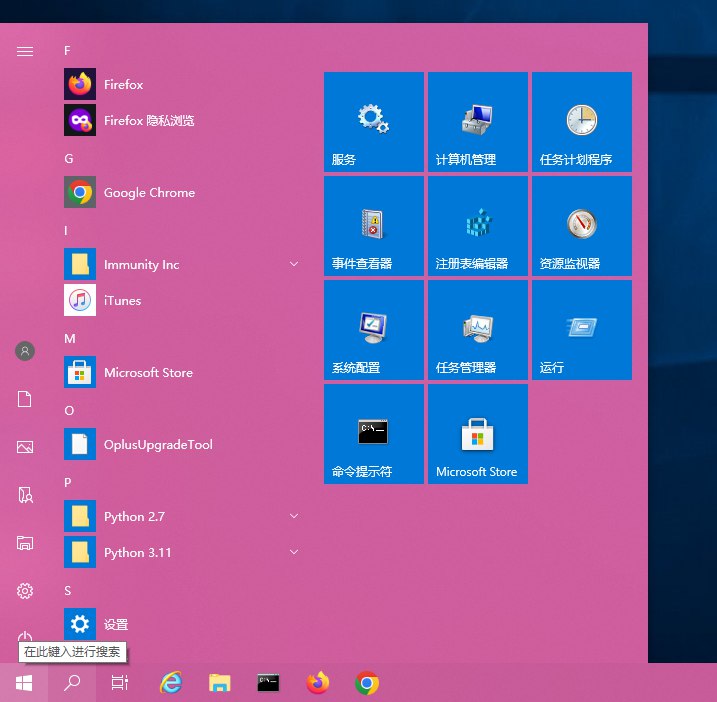Click the Windows Start button
Image resolution: width=717 pixels, height=702 pixels.
tap(24, 683)
